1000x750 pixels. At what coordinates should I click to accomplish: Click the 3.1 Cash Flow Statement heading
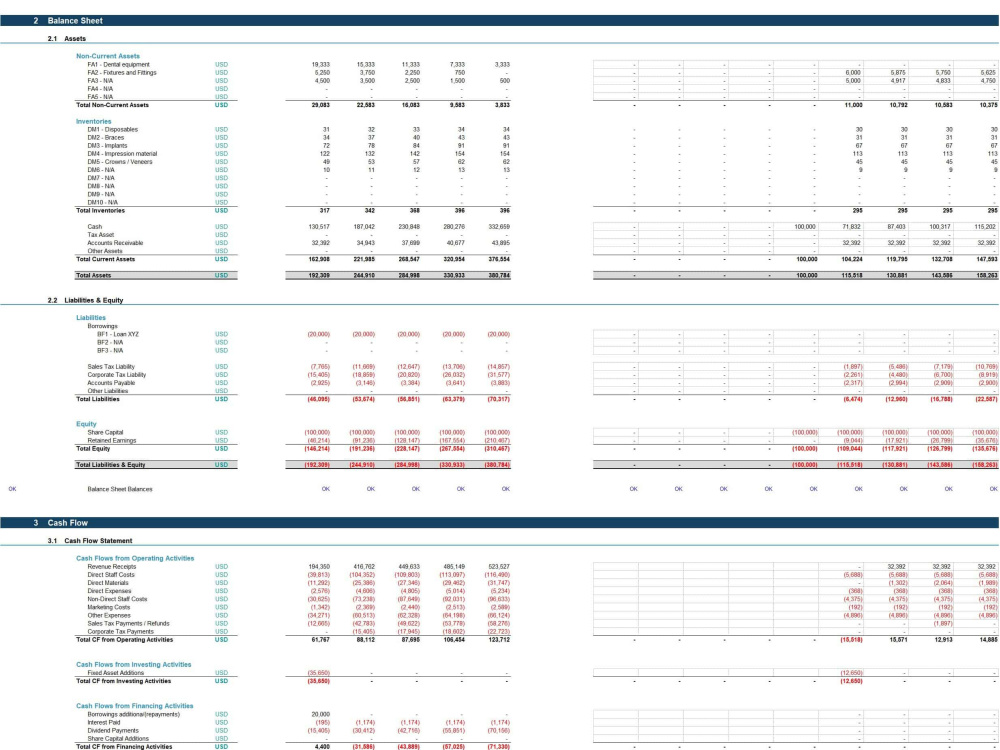coord(90,541)
